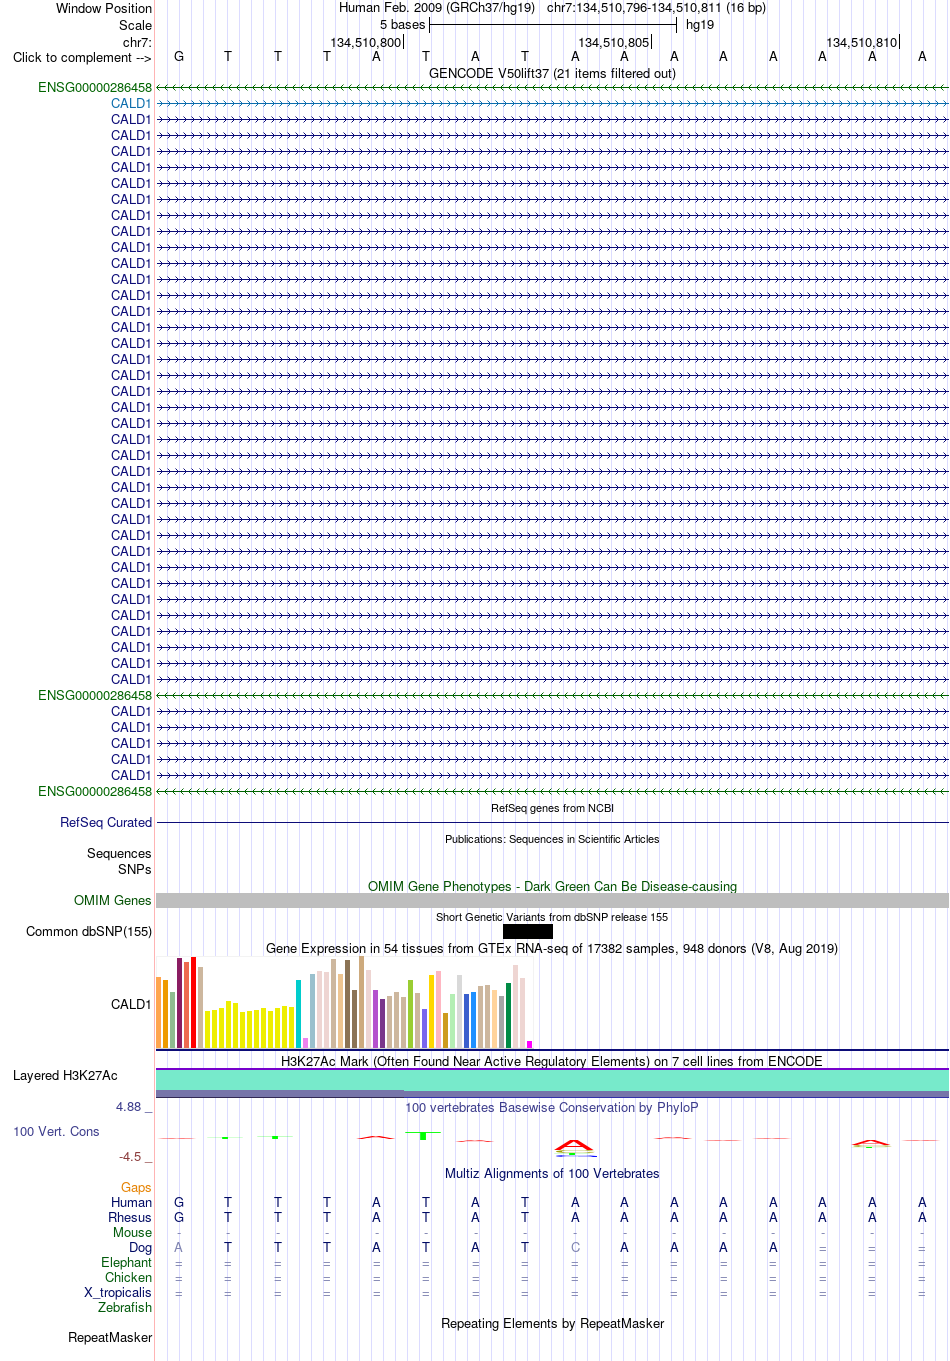This screenshot has height=1361, width=950.
Task: Click the RepeatMasker track label
Action: [x=110, y=1337]
